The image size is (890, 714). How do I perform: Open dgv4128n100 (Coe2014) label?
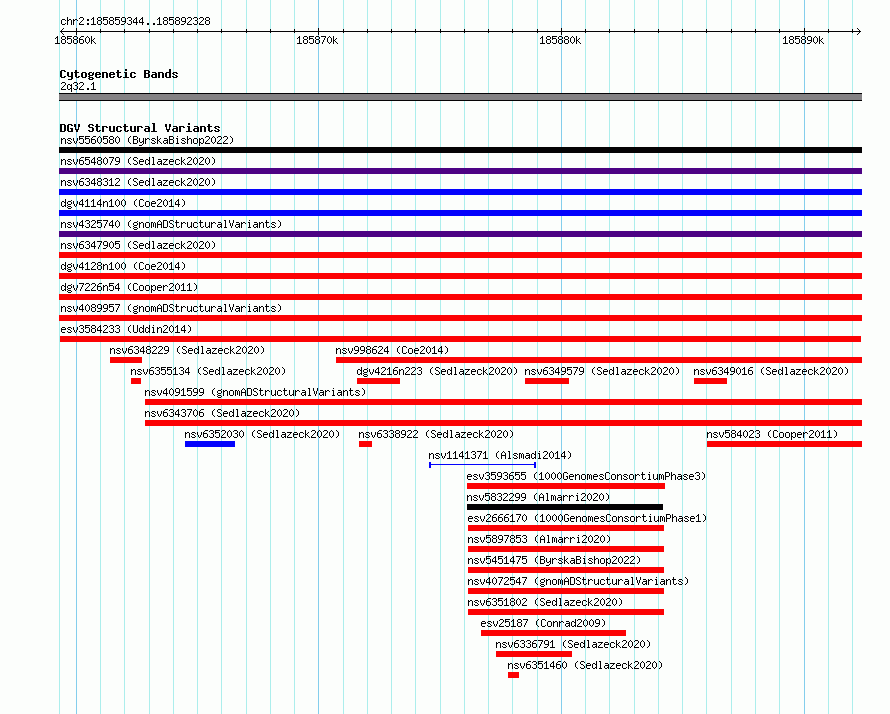pyautogui.click(x=123, y=266)
